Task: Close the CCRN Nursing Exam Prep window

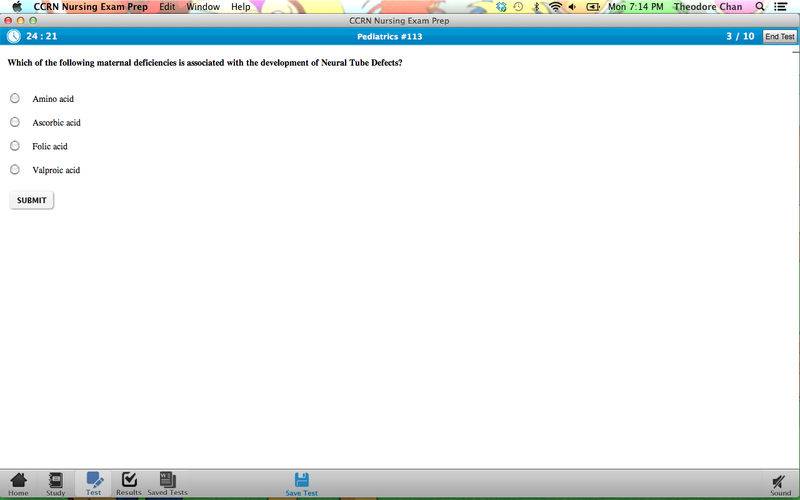Action: coord(8,20)
